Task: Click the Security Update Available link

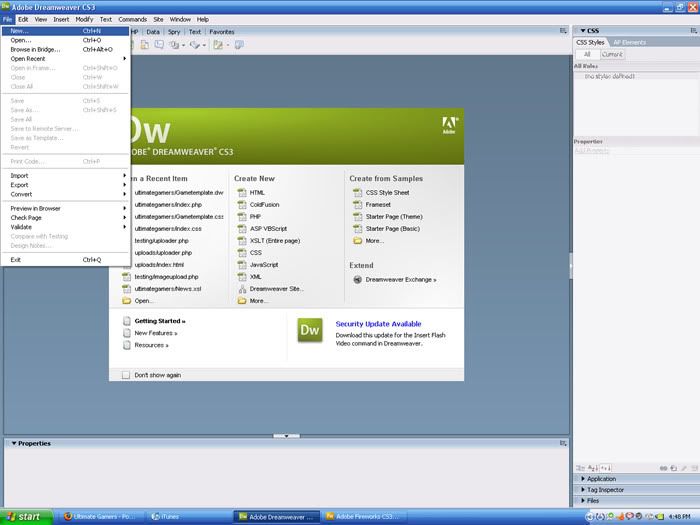Action: (x=379, y=324)
